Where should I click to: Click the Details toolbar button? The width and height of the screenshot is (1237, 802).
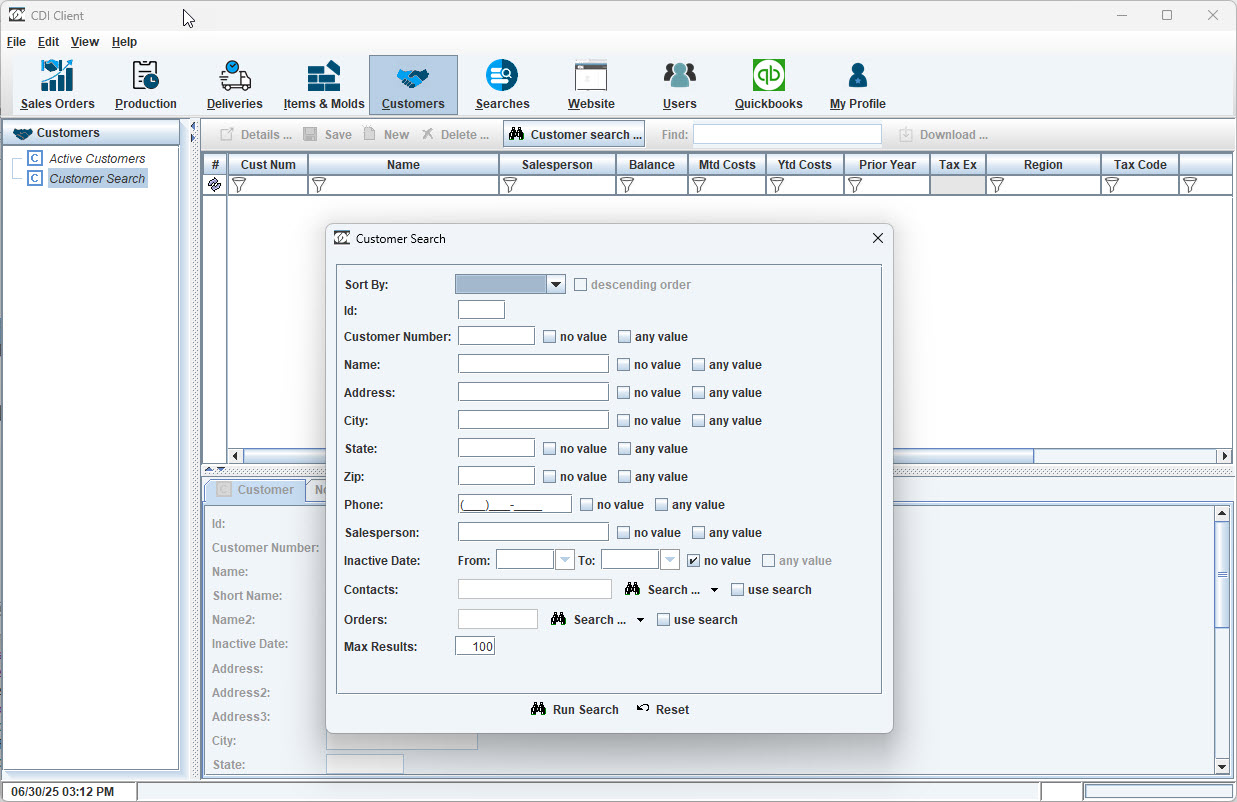click(x=256, y=135)
